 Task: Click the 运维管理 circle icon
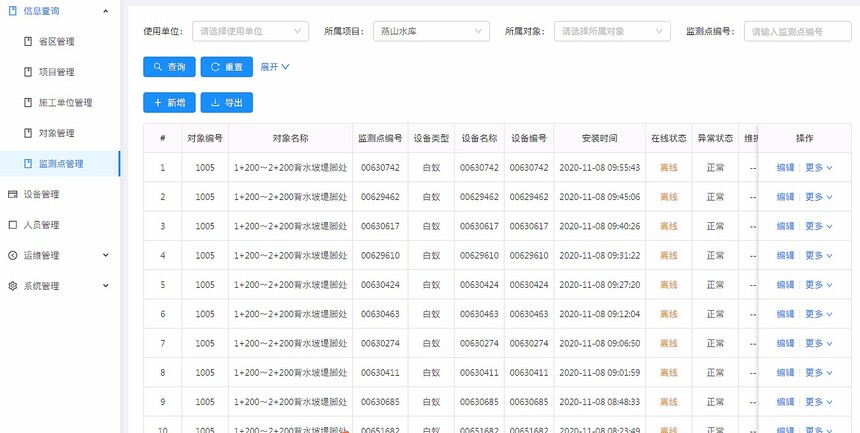pyautogui.click(x=13, y=255)
